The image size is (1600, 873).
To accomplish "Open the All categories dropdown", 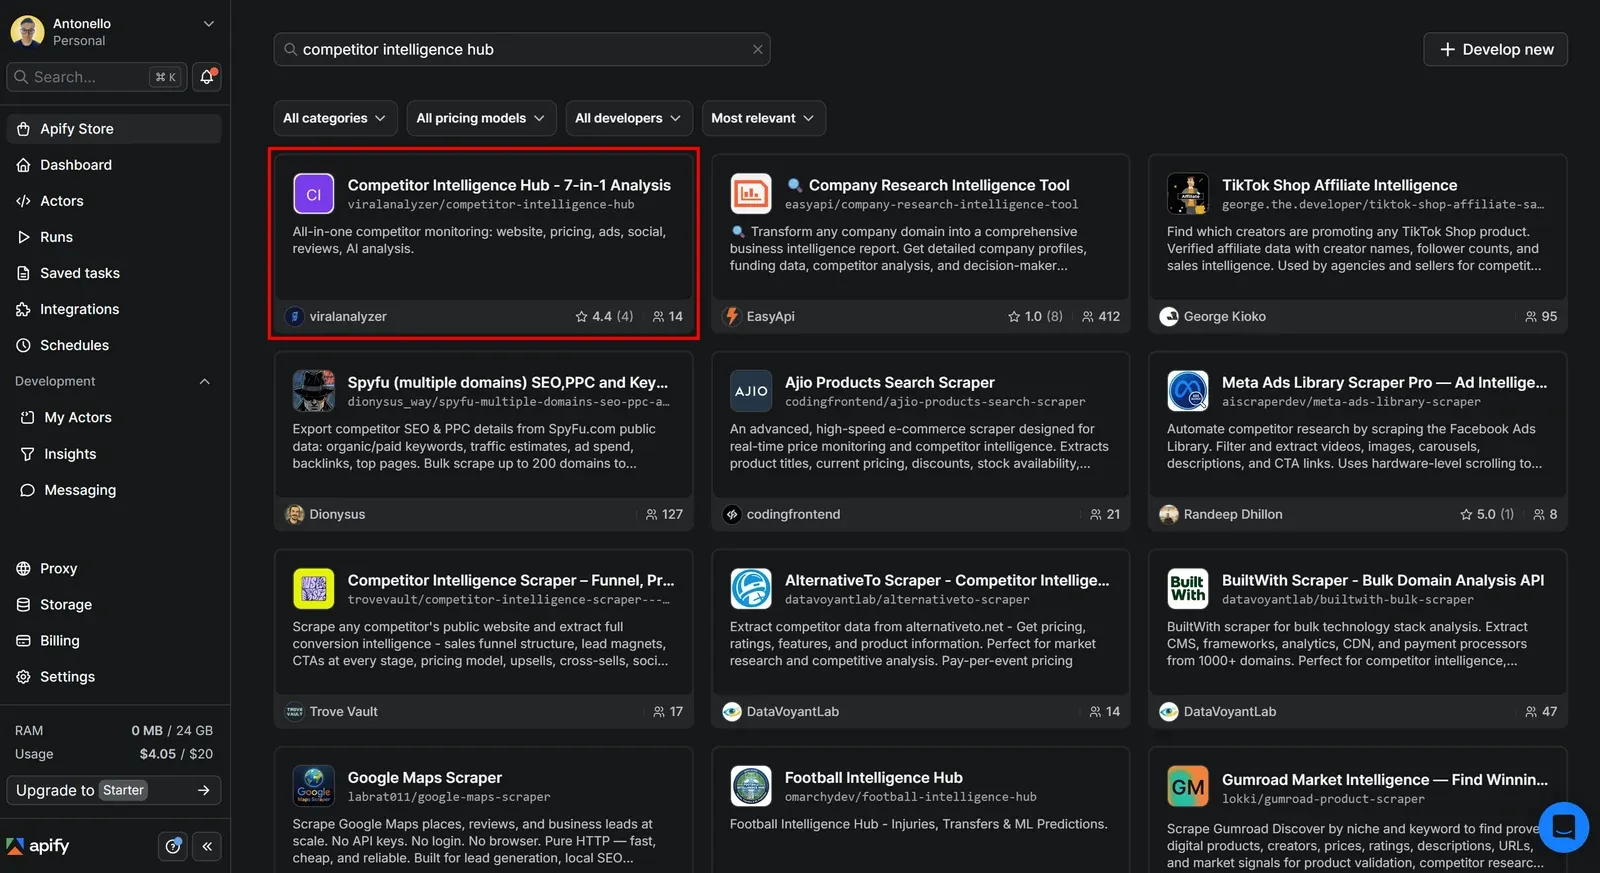I will pyautogui.click(x=335, y=118).
